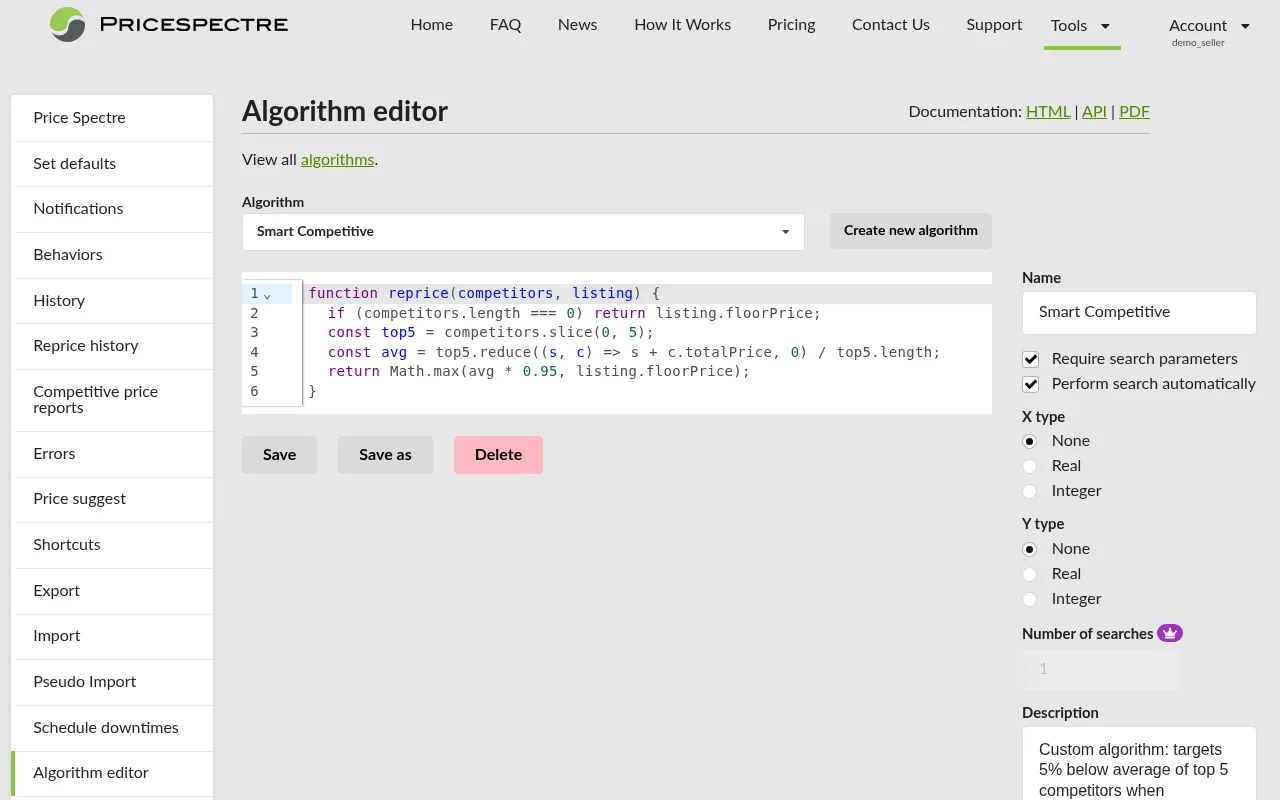1280x800 pixels.
Task: Uncheck Require search parameters
Action: tap(1030, 359)
